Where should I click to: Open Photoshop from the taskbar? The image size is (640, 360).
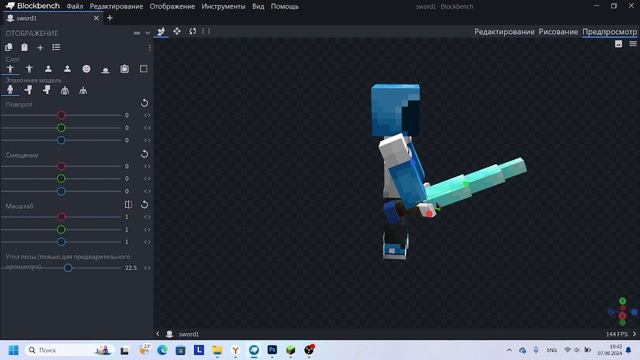point(272,350)
